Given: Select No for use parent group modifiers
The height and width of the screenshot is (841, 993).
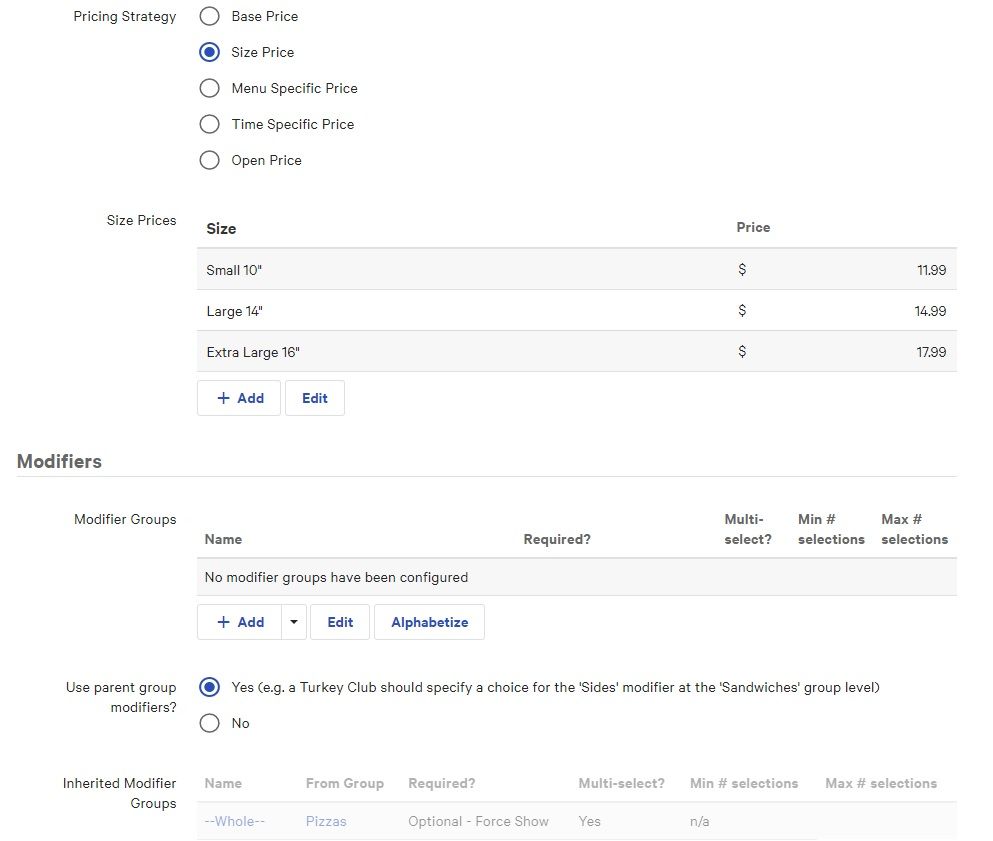Looking at the screenshot, I should tap(209, 724).
